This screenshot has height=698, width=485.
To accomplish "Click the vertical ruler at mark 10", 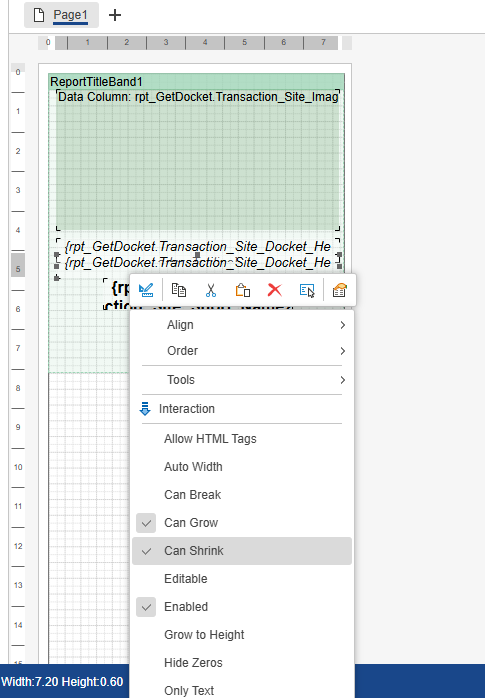I will 18,467.
